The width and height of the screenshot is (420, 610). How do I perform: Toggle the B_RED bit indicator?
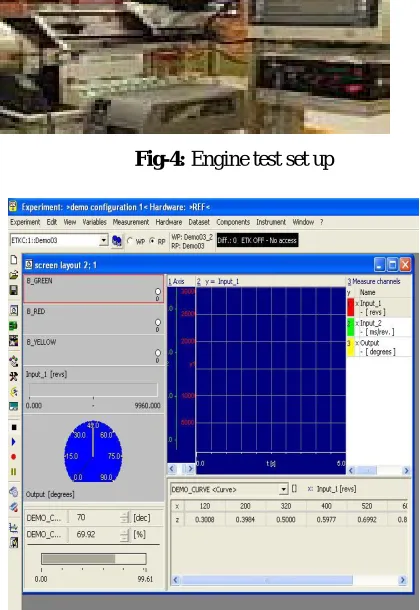pos(158,322)
